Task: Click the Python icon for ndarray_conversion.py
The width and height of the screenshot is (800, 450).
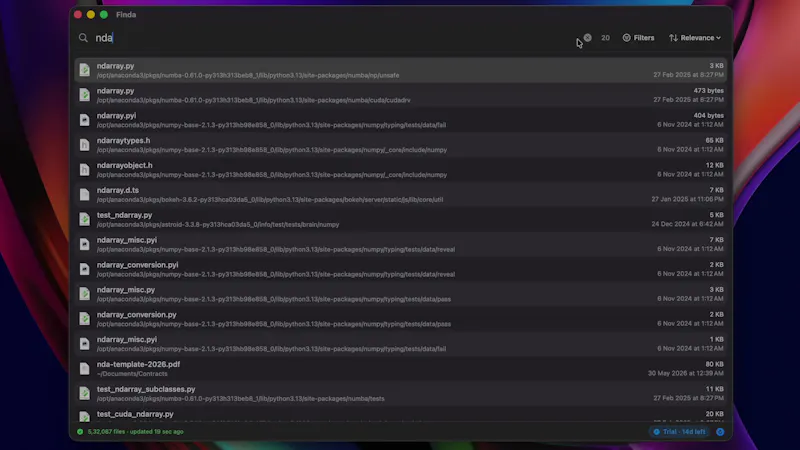Action: click(85, 319)
